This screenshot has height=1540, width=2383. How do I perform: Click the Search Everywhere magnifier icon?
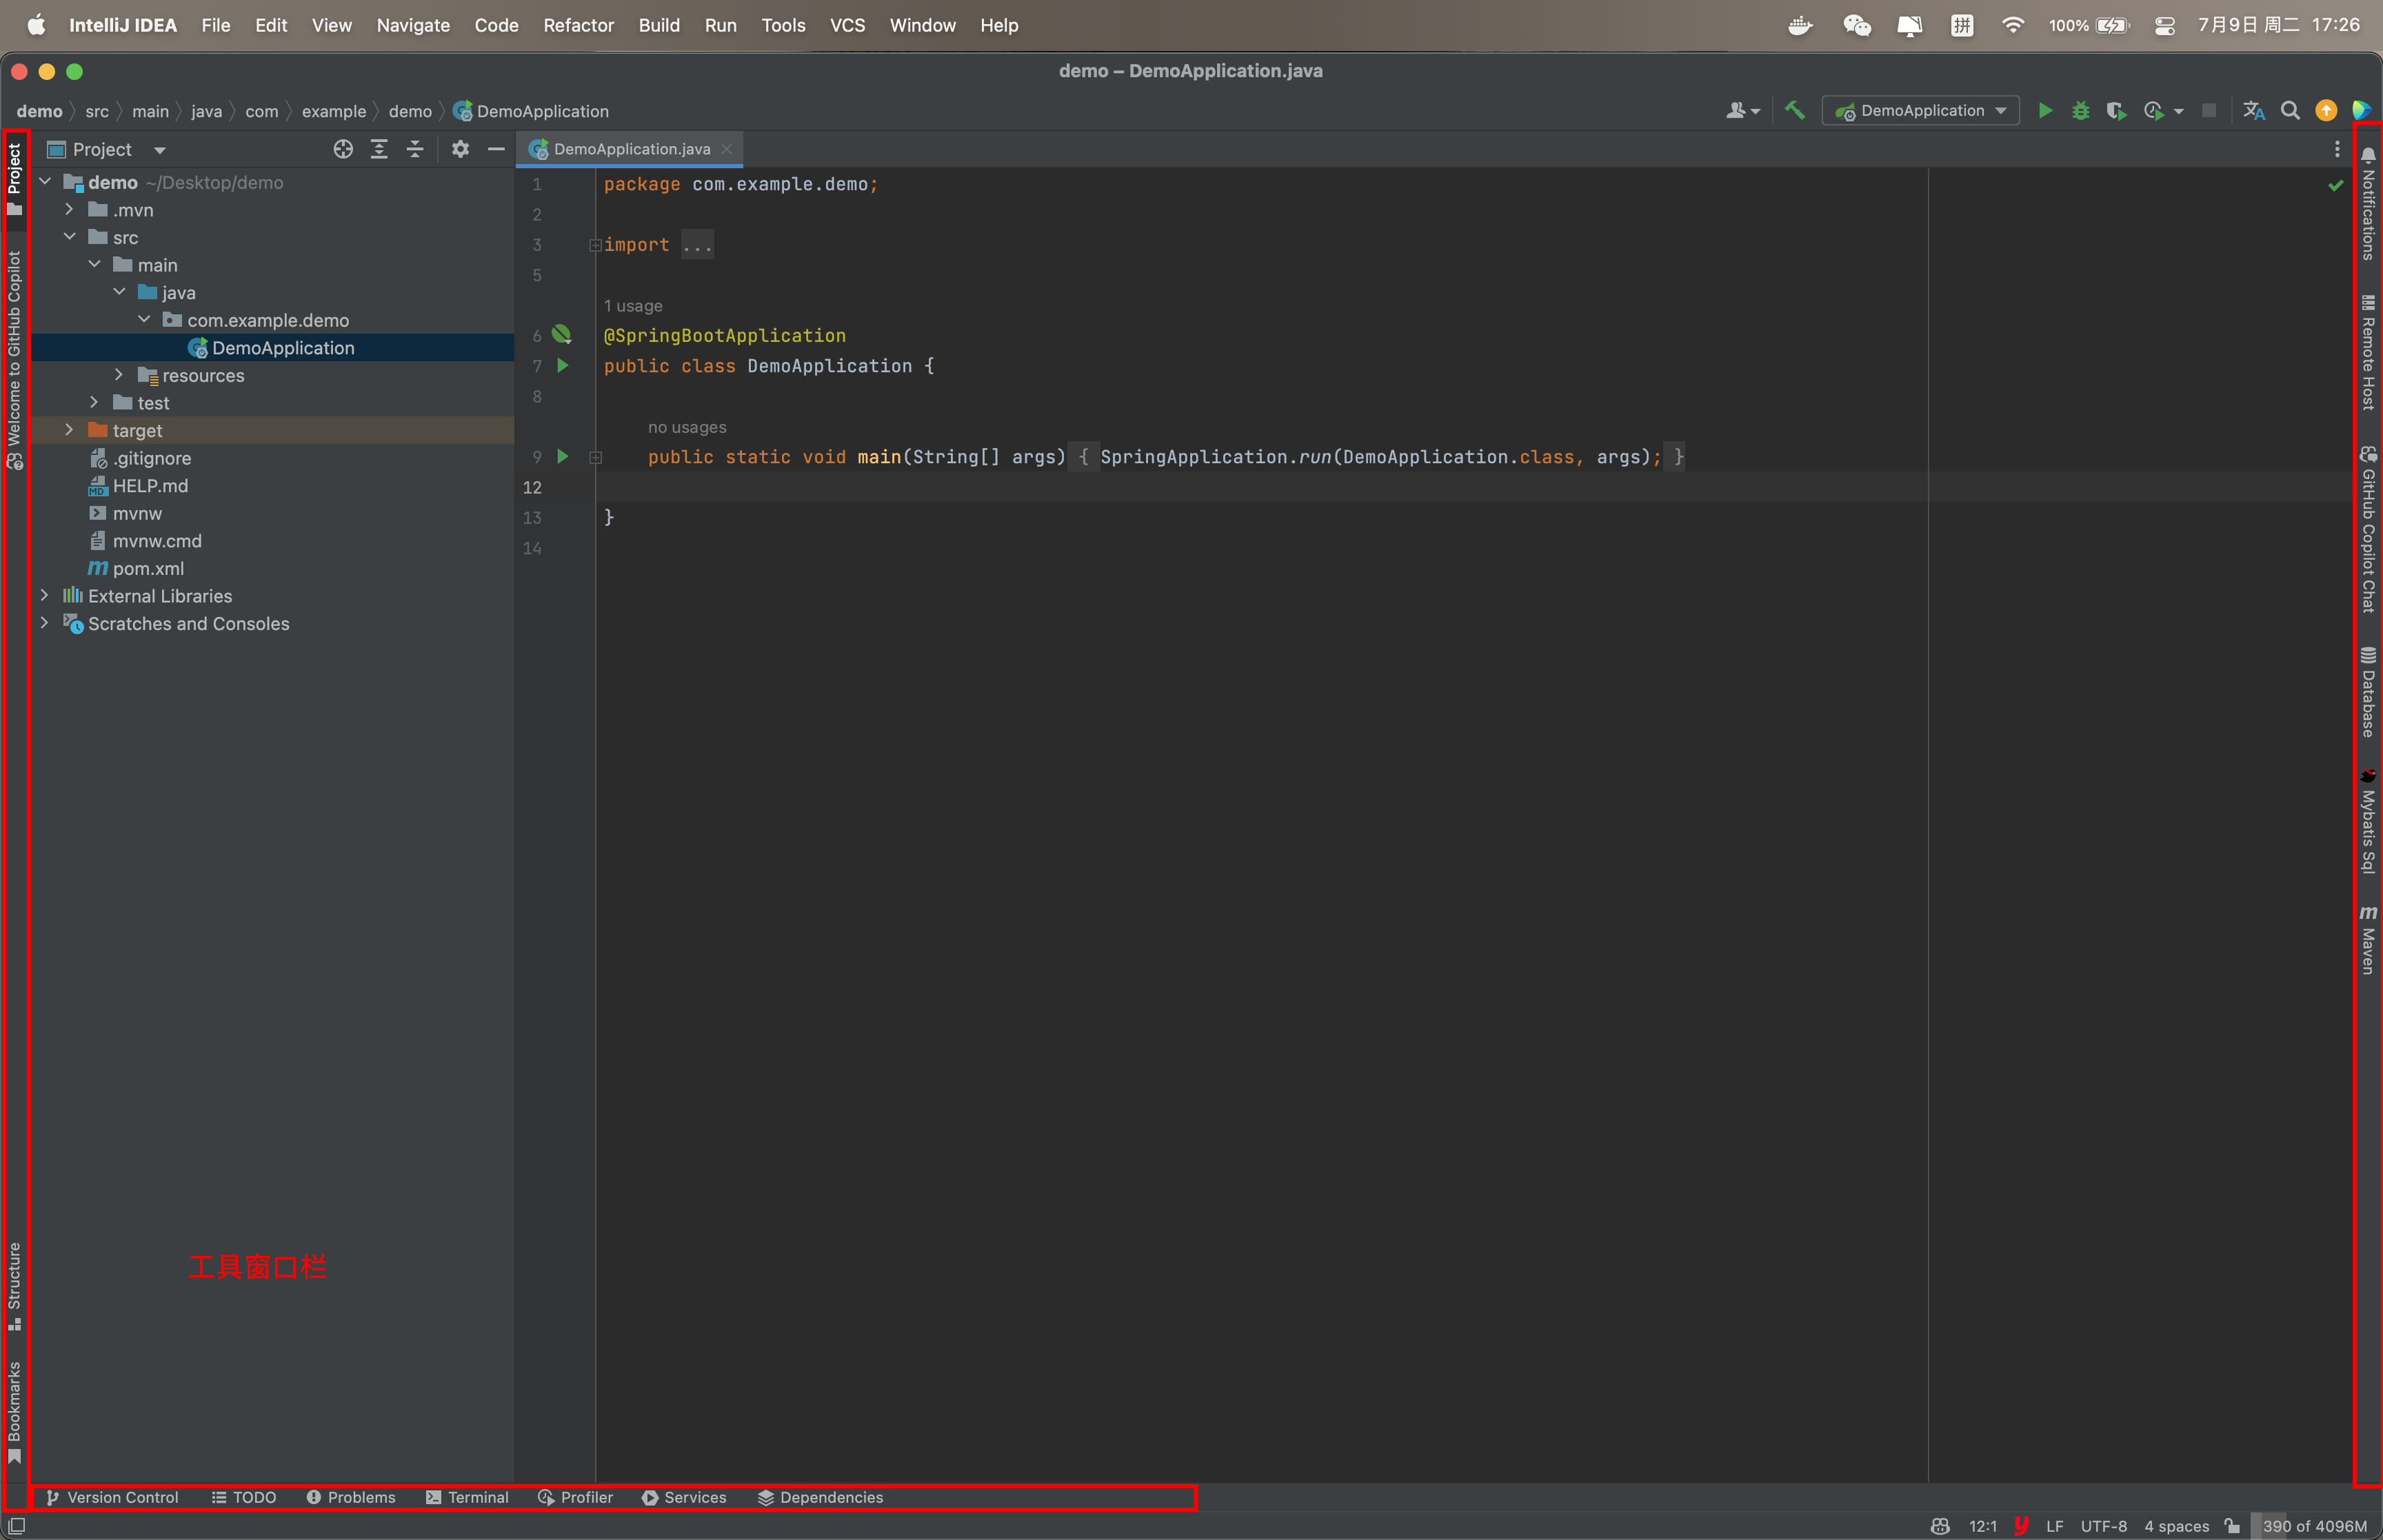[x=2290, y=111]
